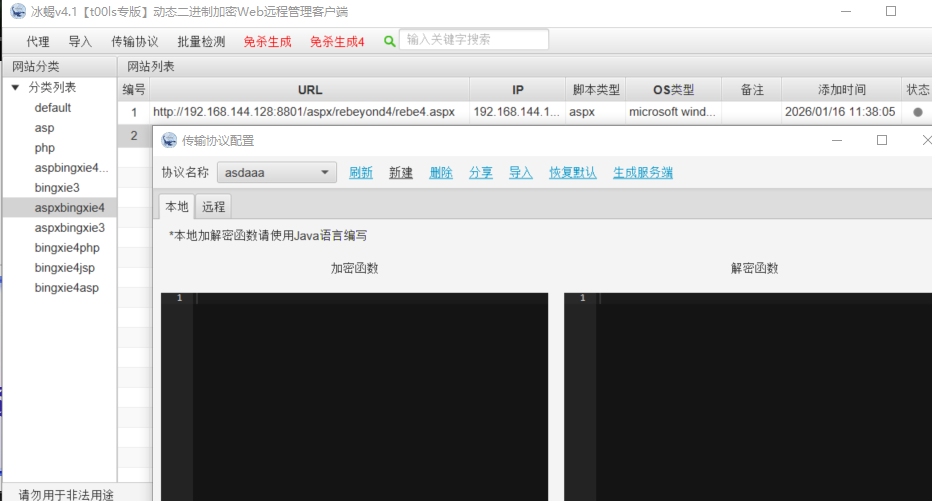Click inside the 加密函数 code editor
Screen dimensions: 932x501
370,390
